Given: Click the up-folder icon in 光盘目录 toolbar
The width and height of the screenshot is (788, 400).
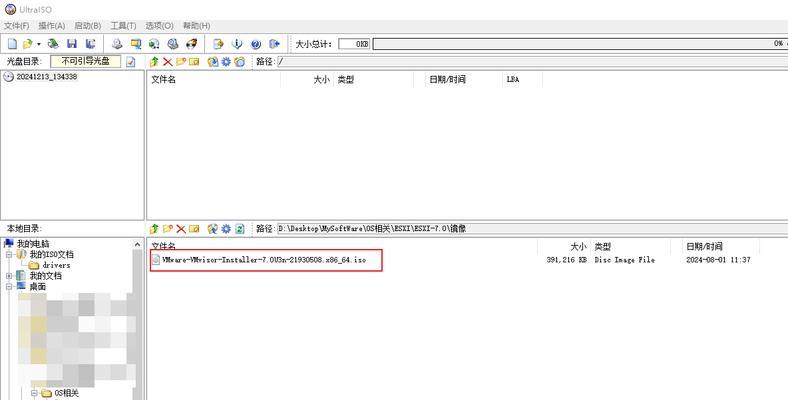Looking at the screenshot, I should tap(154, 61).
